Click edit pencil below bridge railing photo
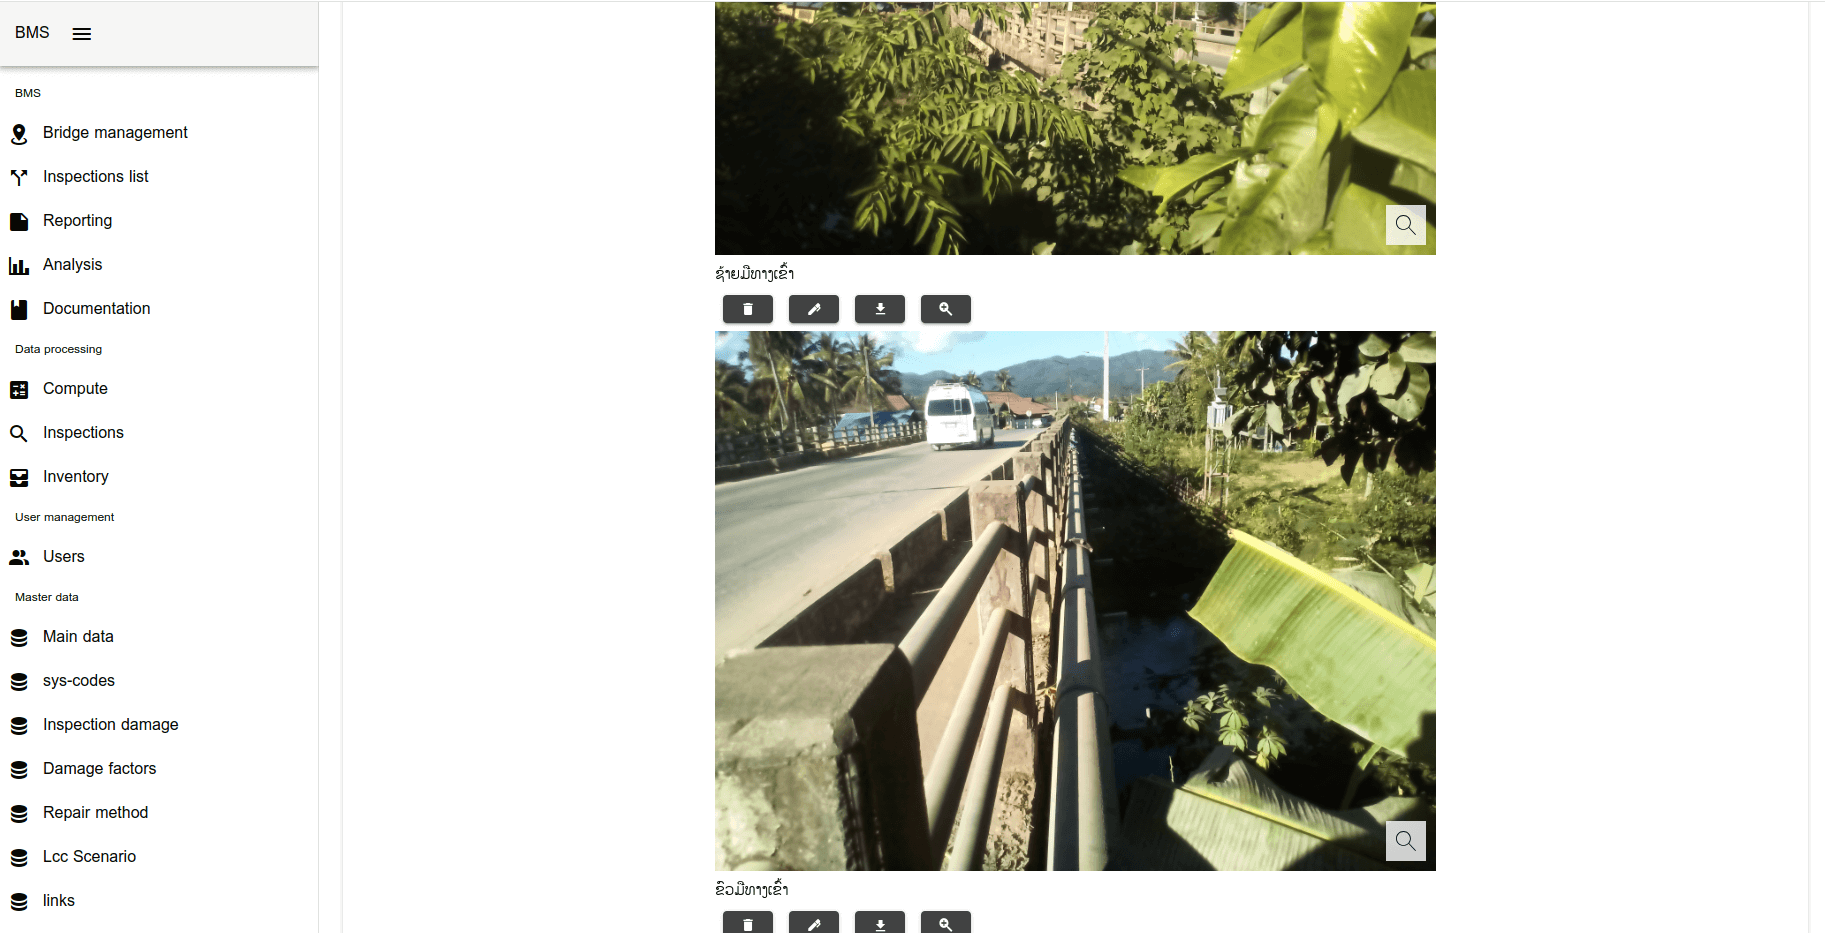This screenshot has width=1825, height=933. (814, 923)
